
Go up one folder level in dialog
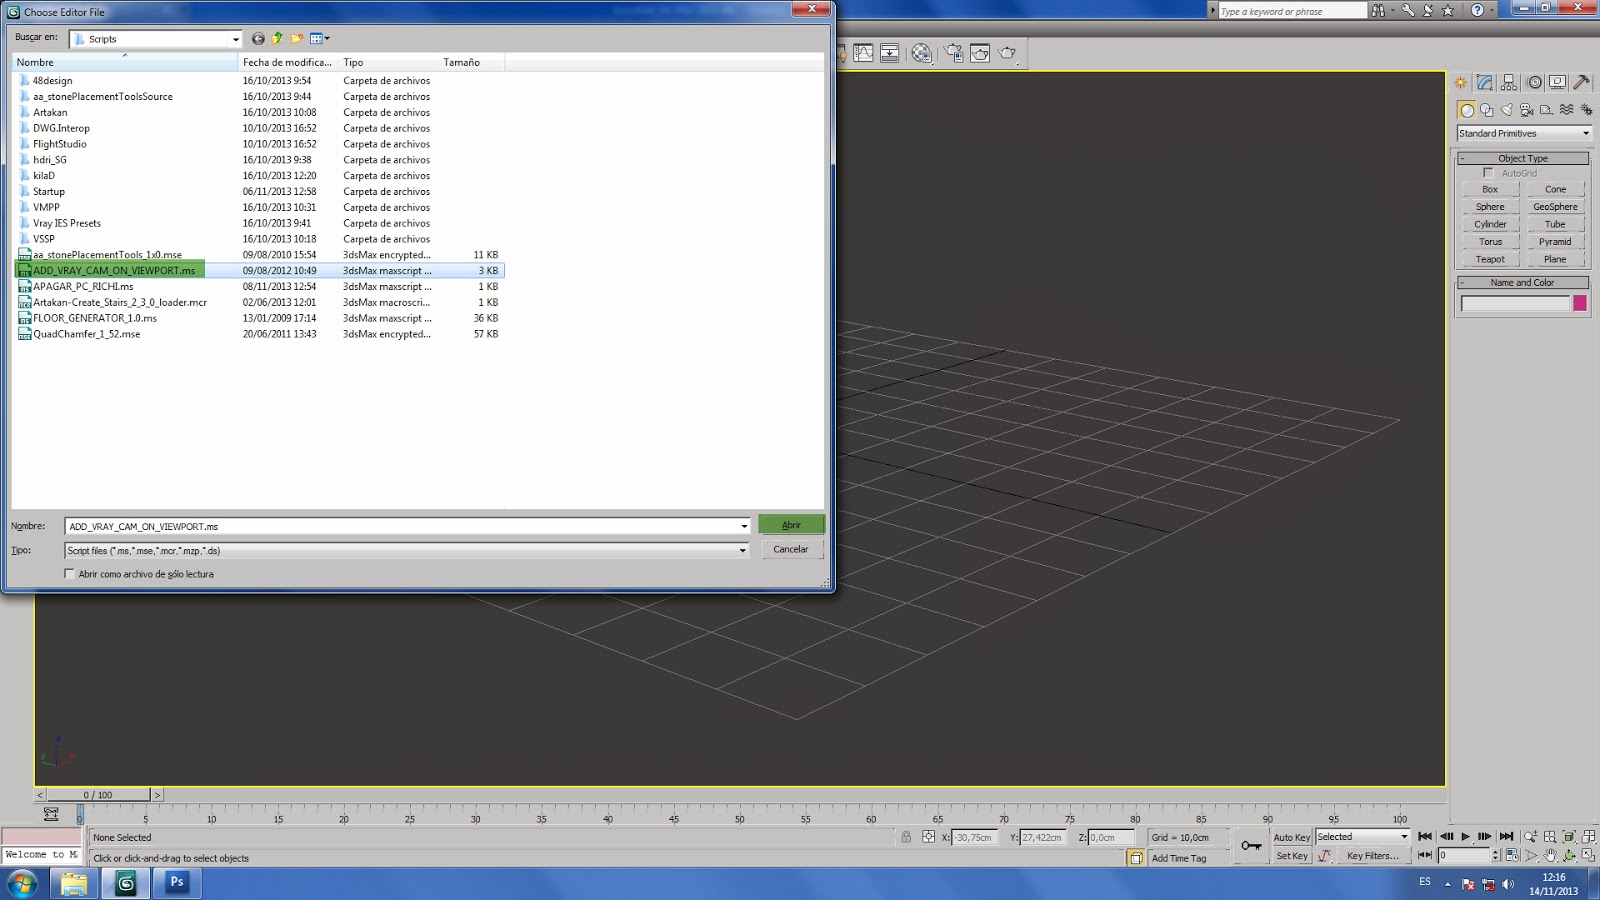click(277, 39)
